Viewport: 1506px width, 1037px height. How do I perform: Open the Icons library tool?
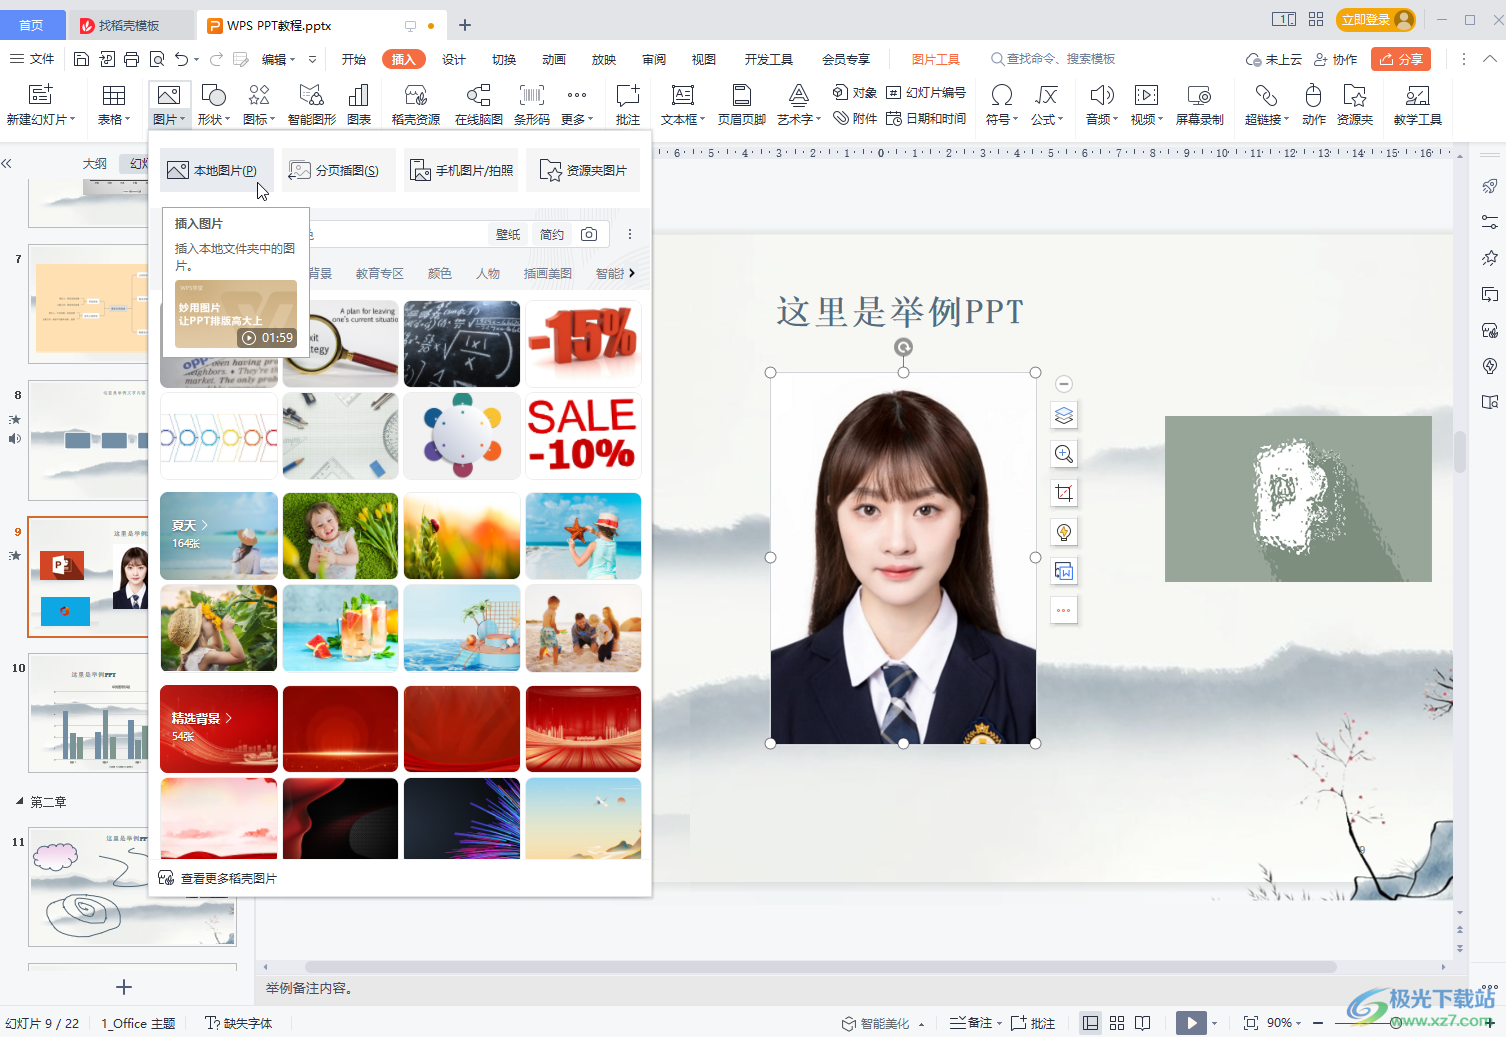[x=259, y=95]
